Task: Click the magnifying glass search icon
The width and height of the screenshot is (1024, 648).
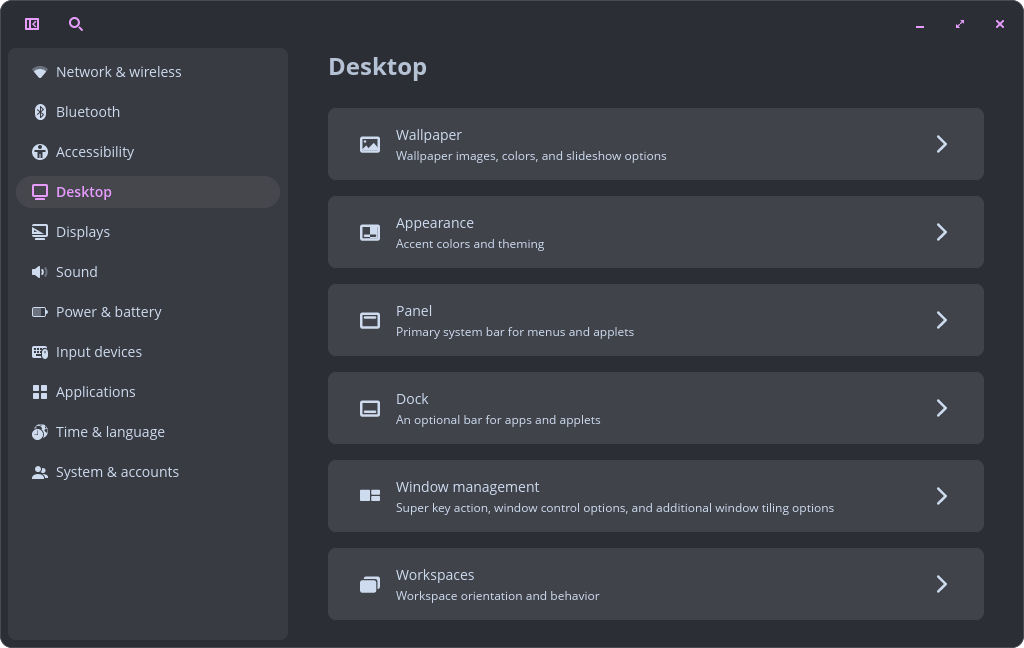Action: [76, 23]
